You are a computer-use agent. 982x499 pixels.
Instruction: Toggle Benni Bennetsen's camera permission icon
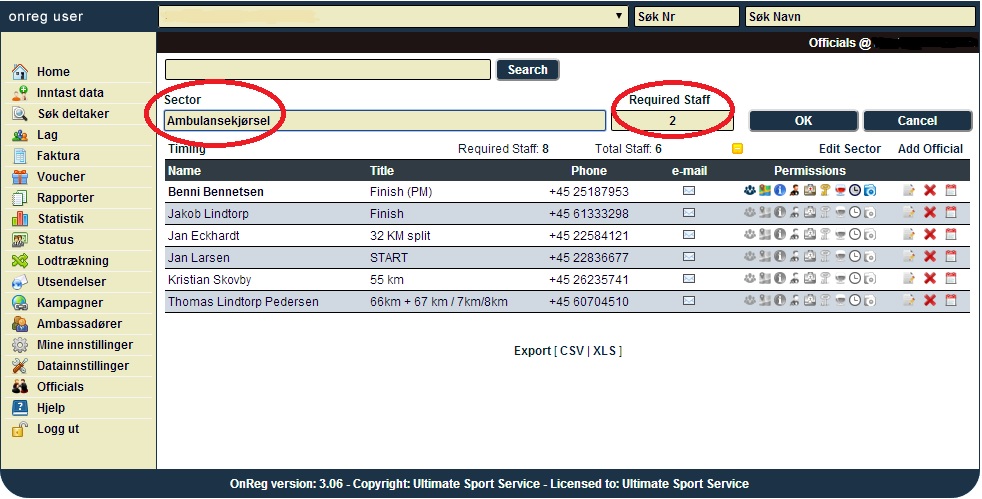coord(870,190)
